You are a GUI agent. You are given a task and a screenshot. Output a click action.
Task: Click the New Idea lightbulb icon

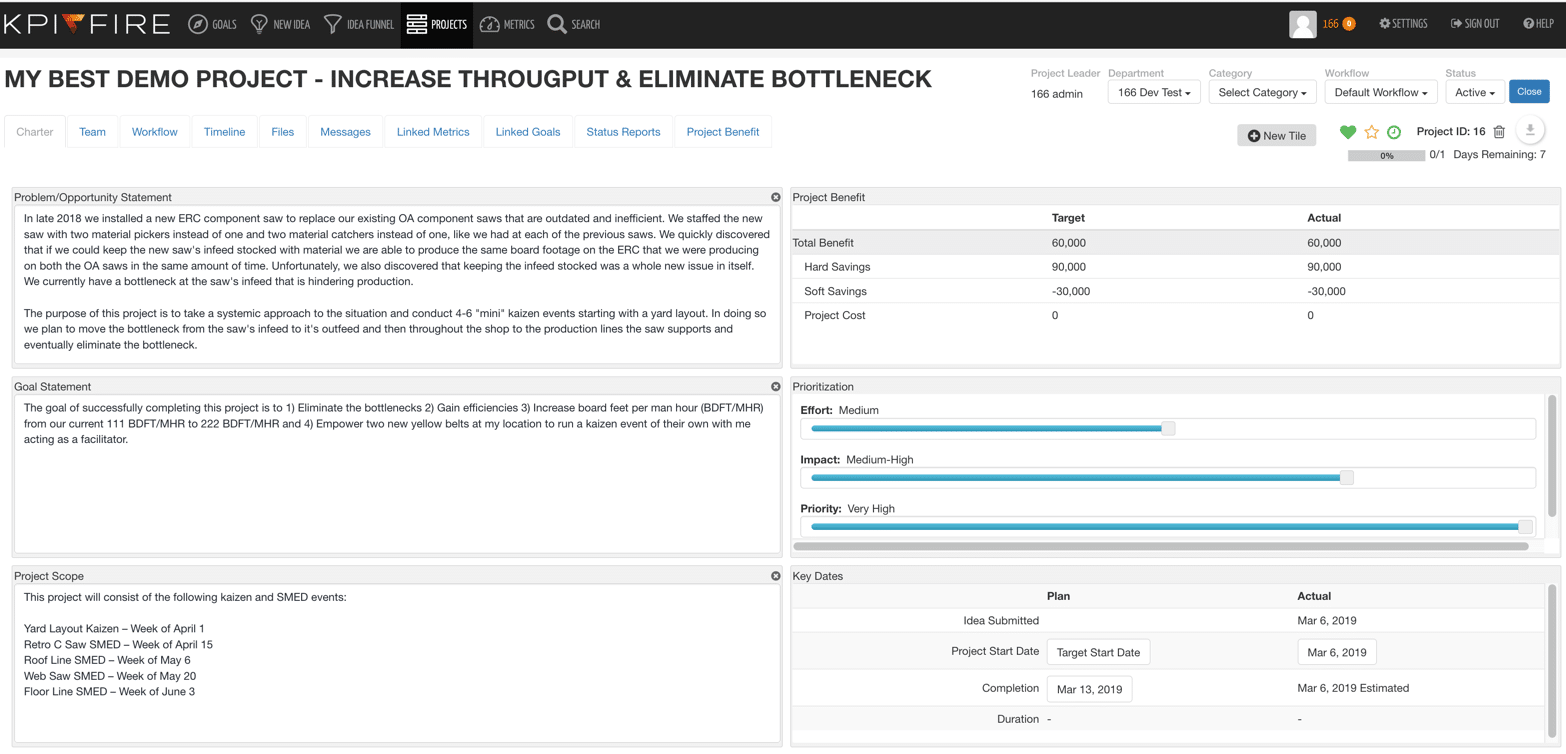tap(259, 24)
